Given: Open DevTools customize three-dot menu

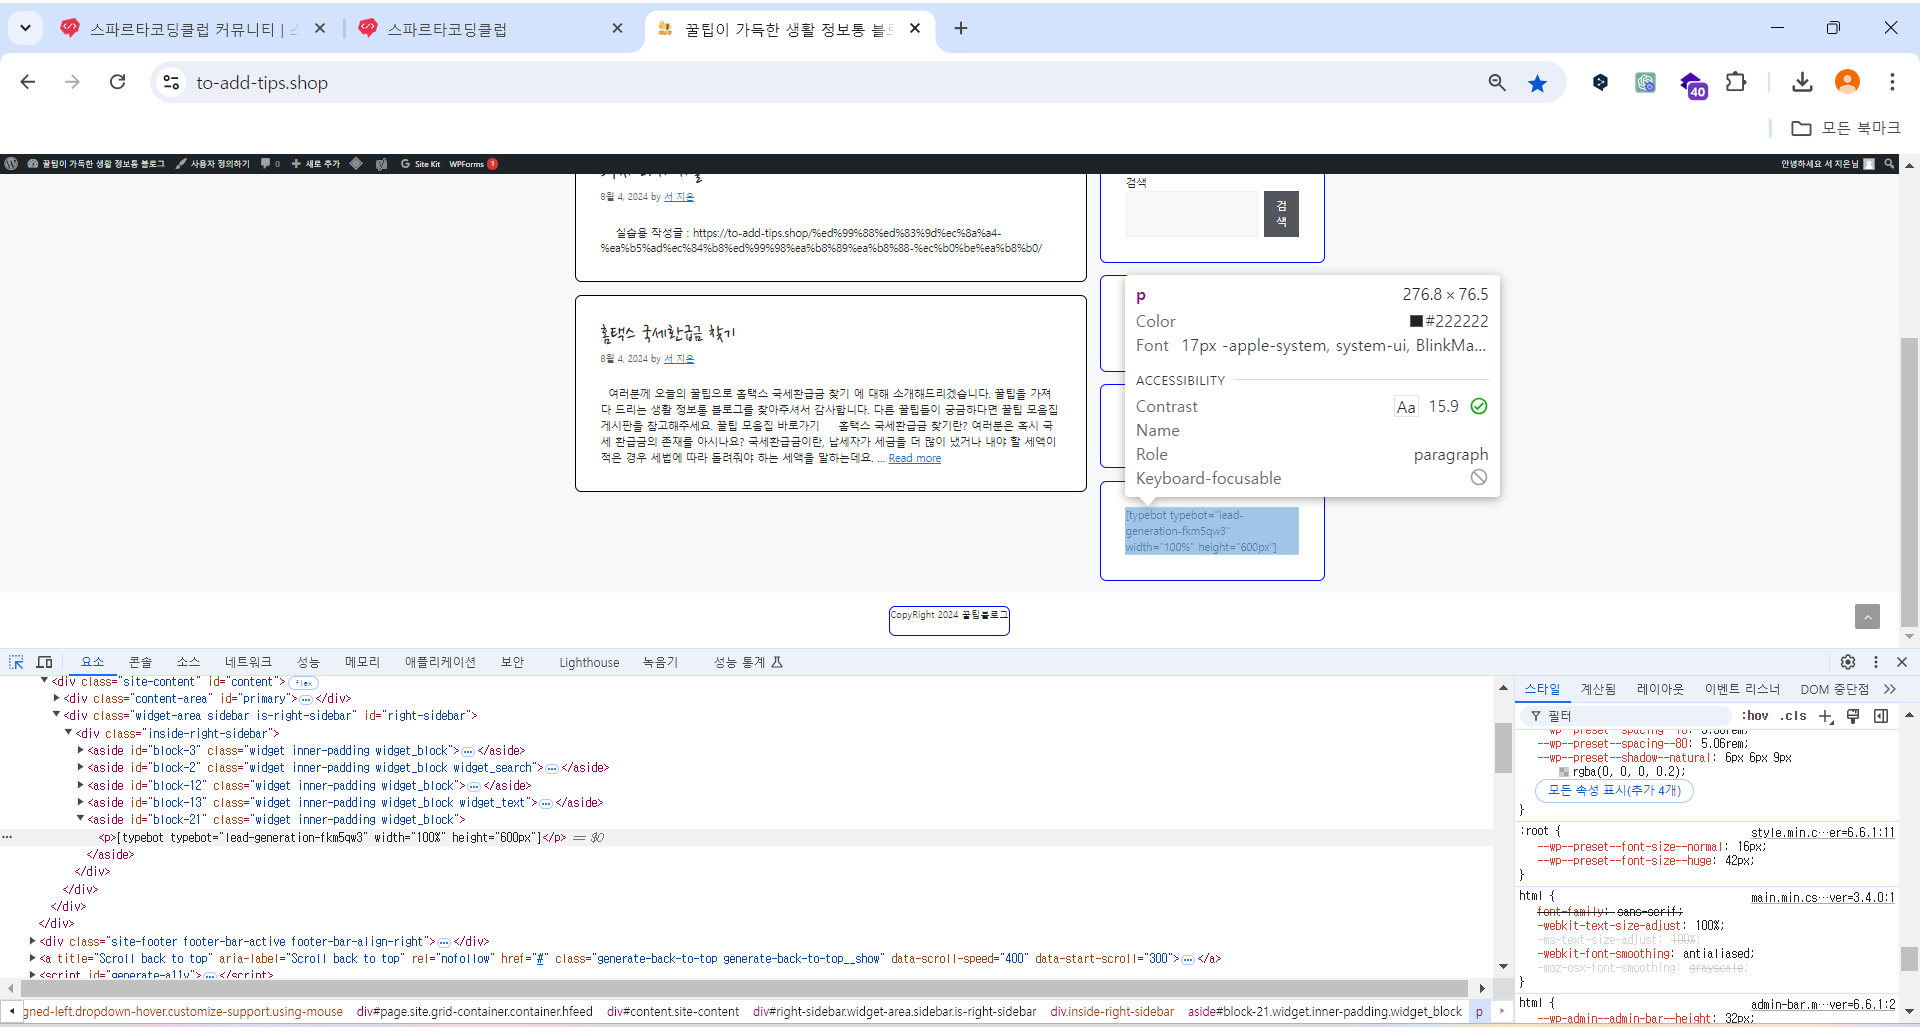Looking at the screenshot, I should click(x=1876, y=662).
